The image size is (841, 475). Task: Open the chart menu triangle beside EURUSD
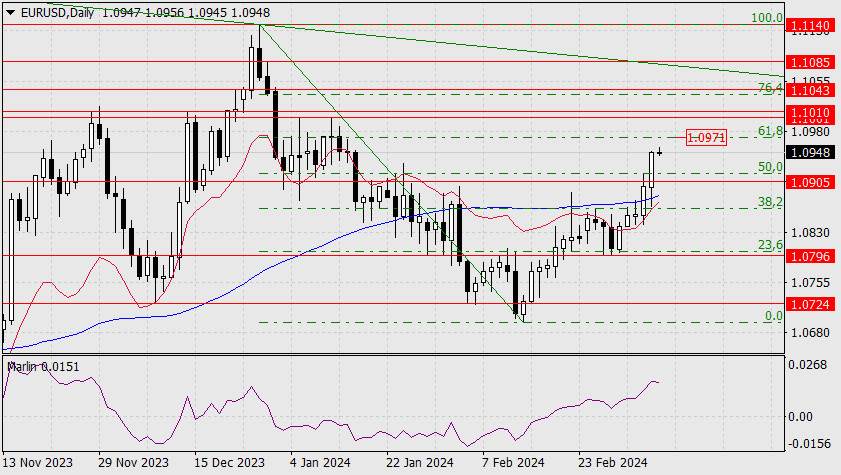click(x=11, y=12)
